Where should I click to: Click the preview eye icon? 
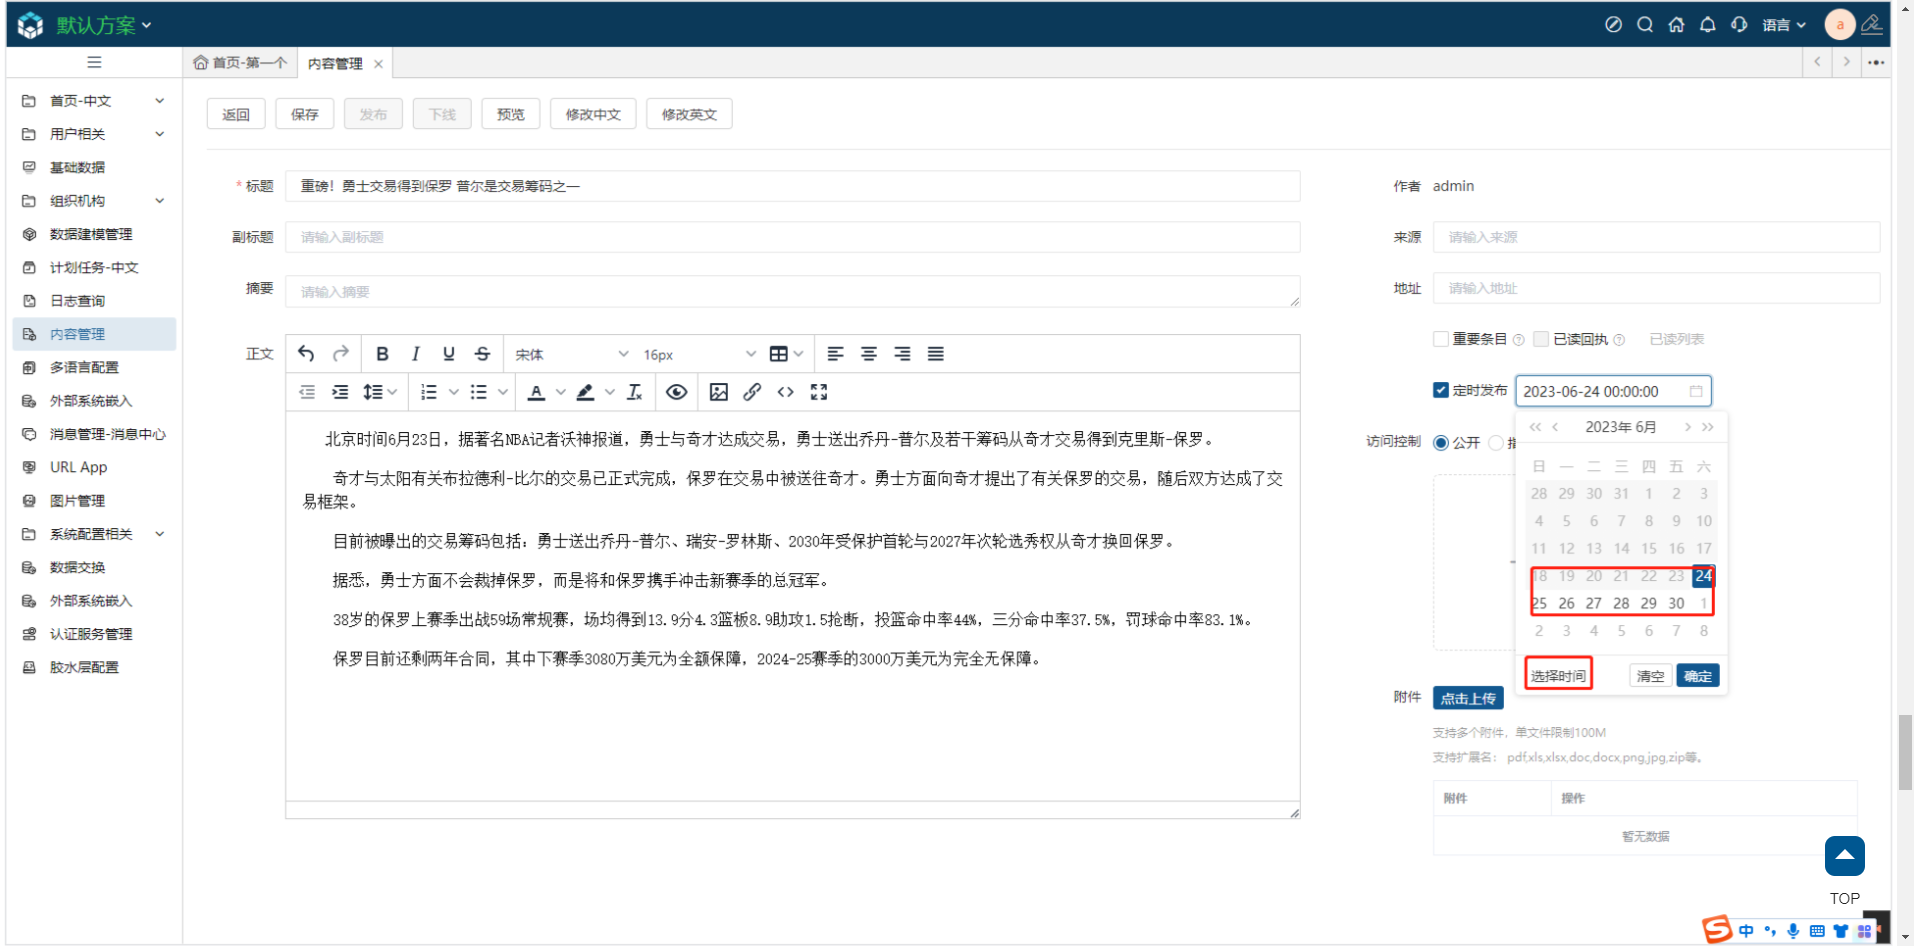coord(677,392)
